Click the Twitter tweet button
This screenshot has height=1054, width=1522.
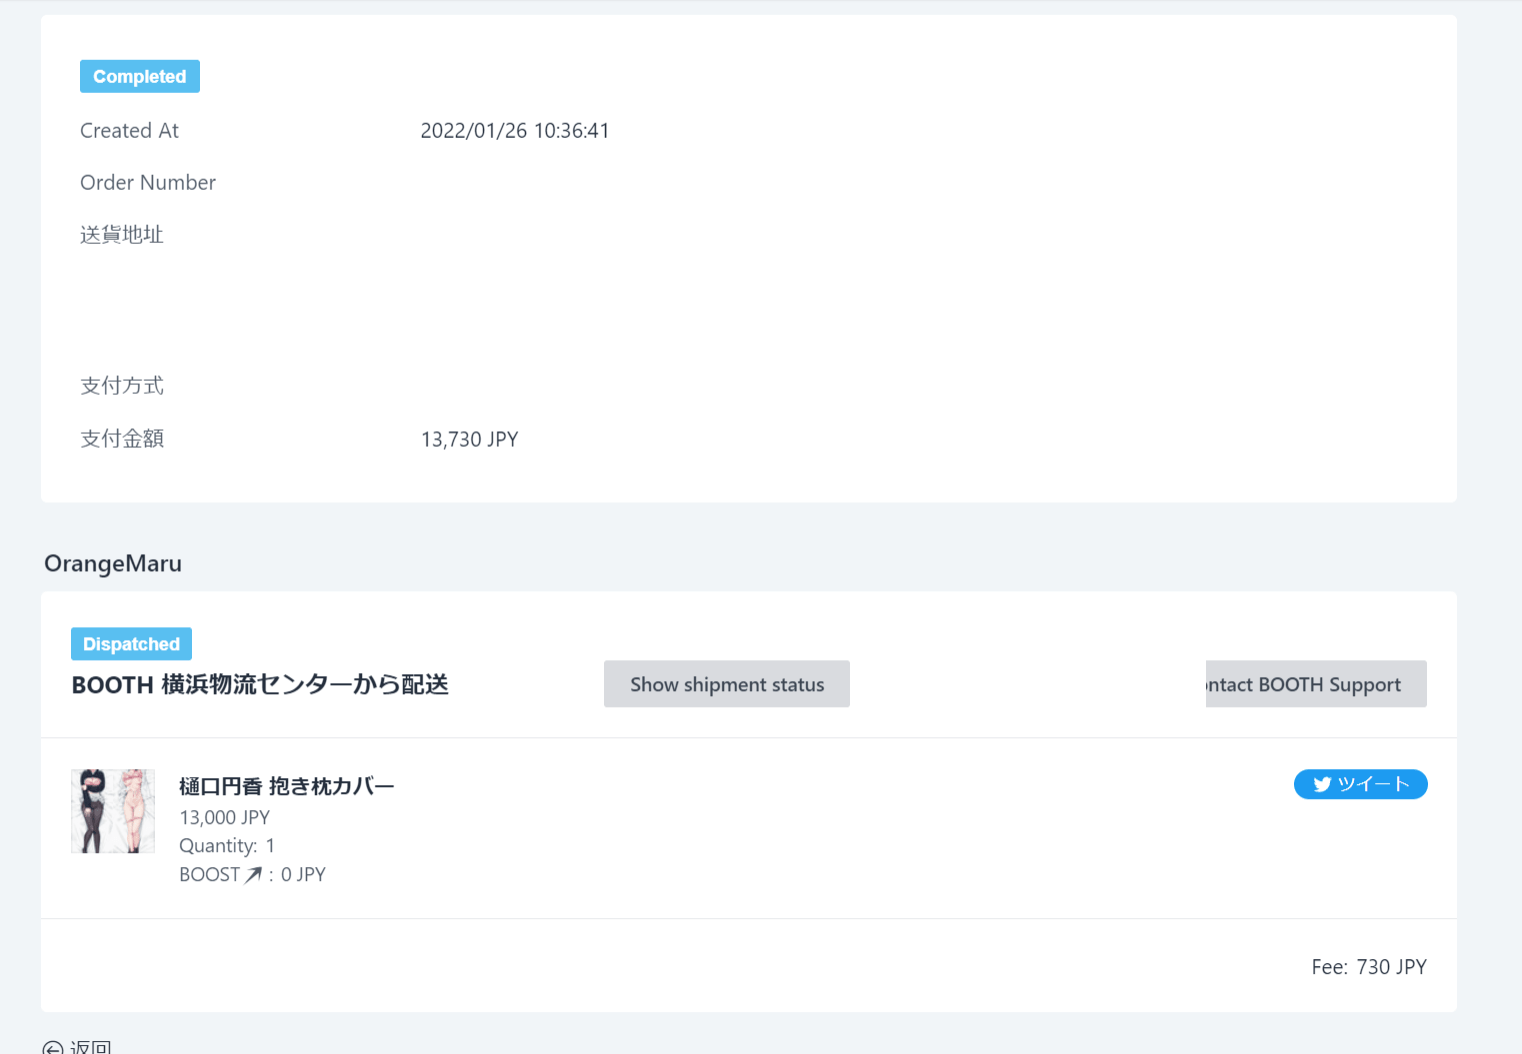point(1360,784)
